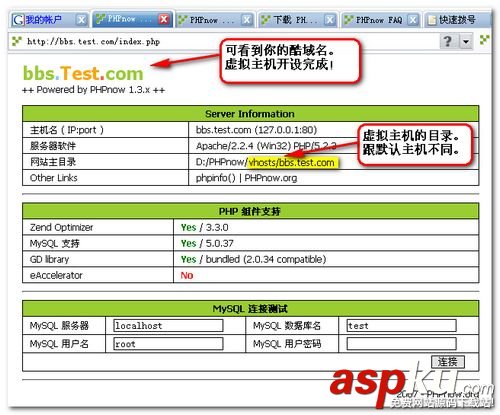
Task: Click the green icon right of address dropdown
Action: tap(484, 40)
